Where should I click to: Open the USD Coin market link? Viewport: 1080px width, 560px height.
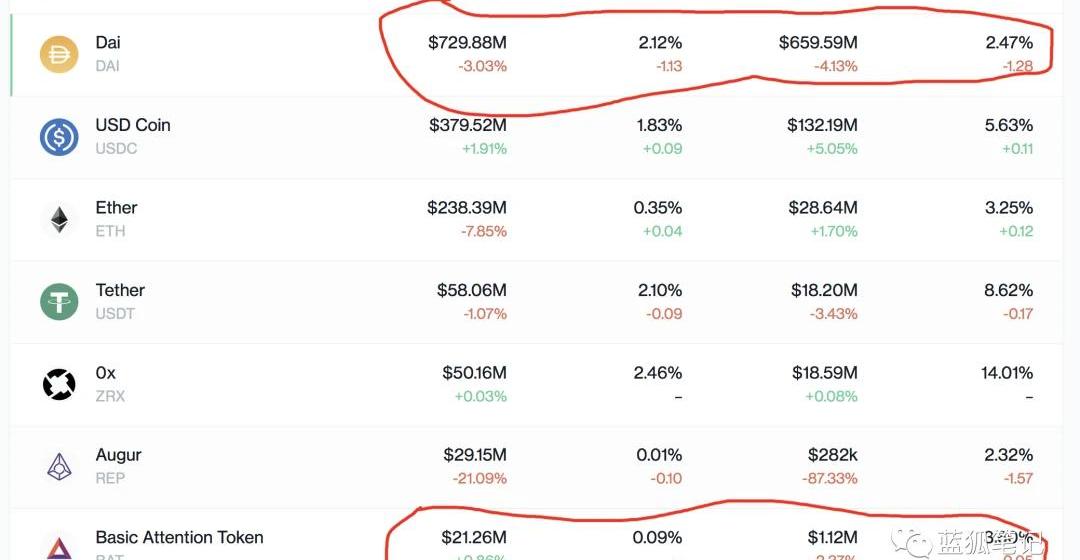coord(133,125)
